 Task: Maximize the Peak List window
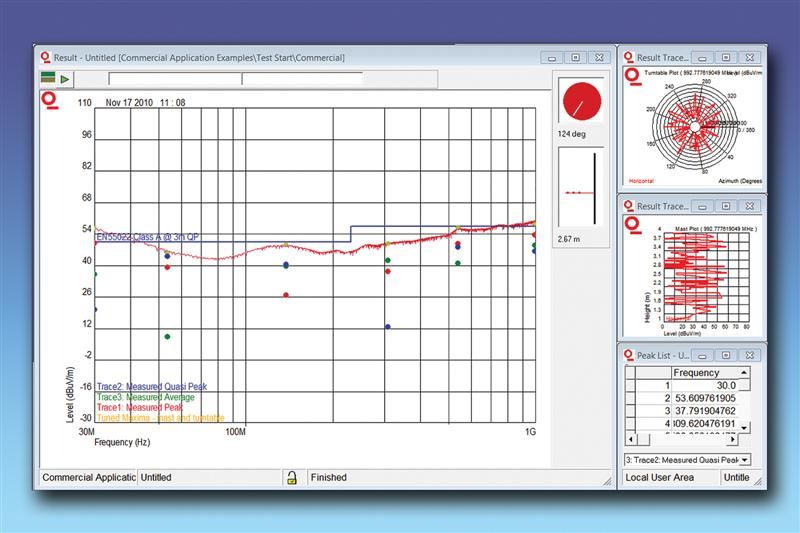[x=726, y=356]
